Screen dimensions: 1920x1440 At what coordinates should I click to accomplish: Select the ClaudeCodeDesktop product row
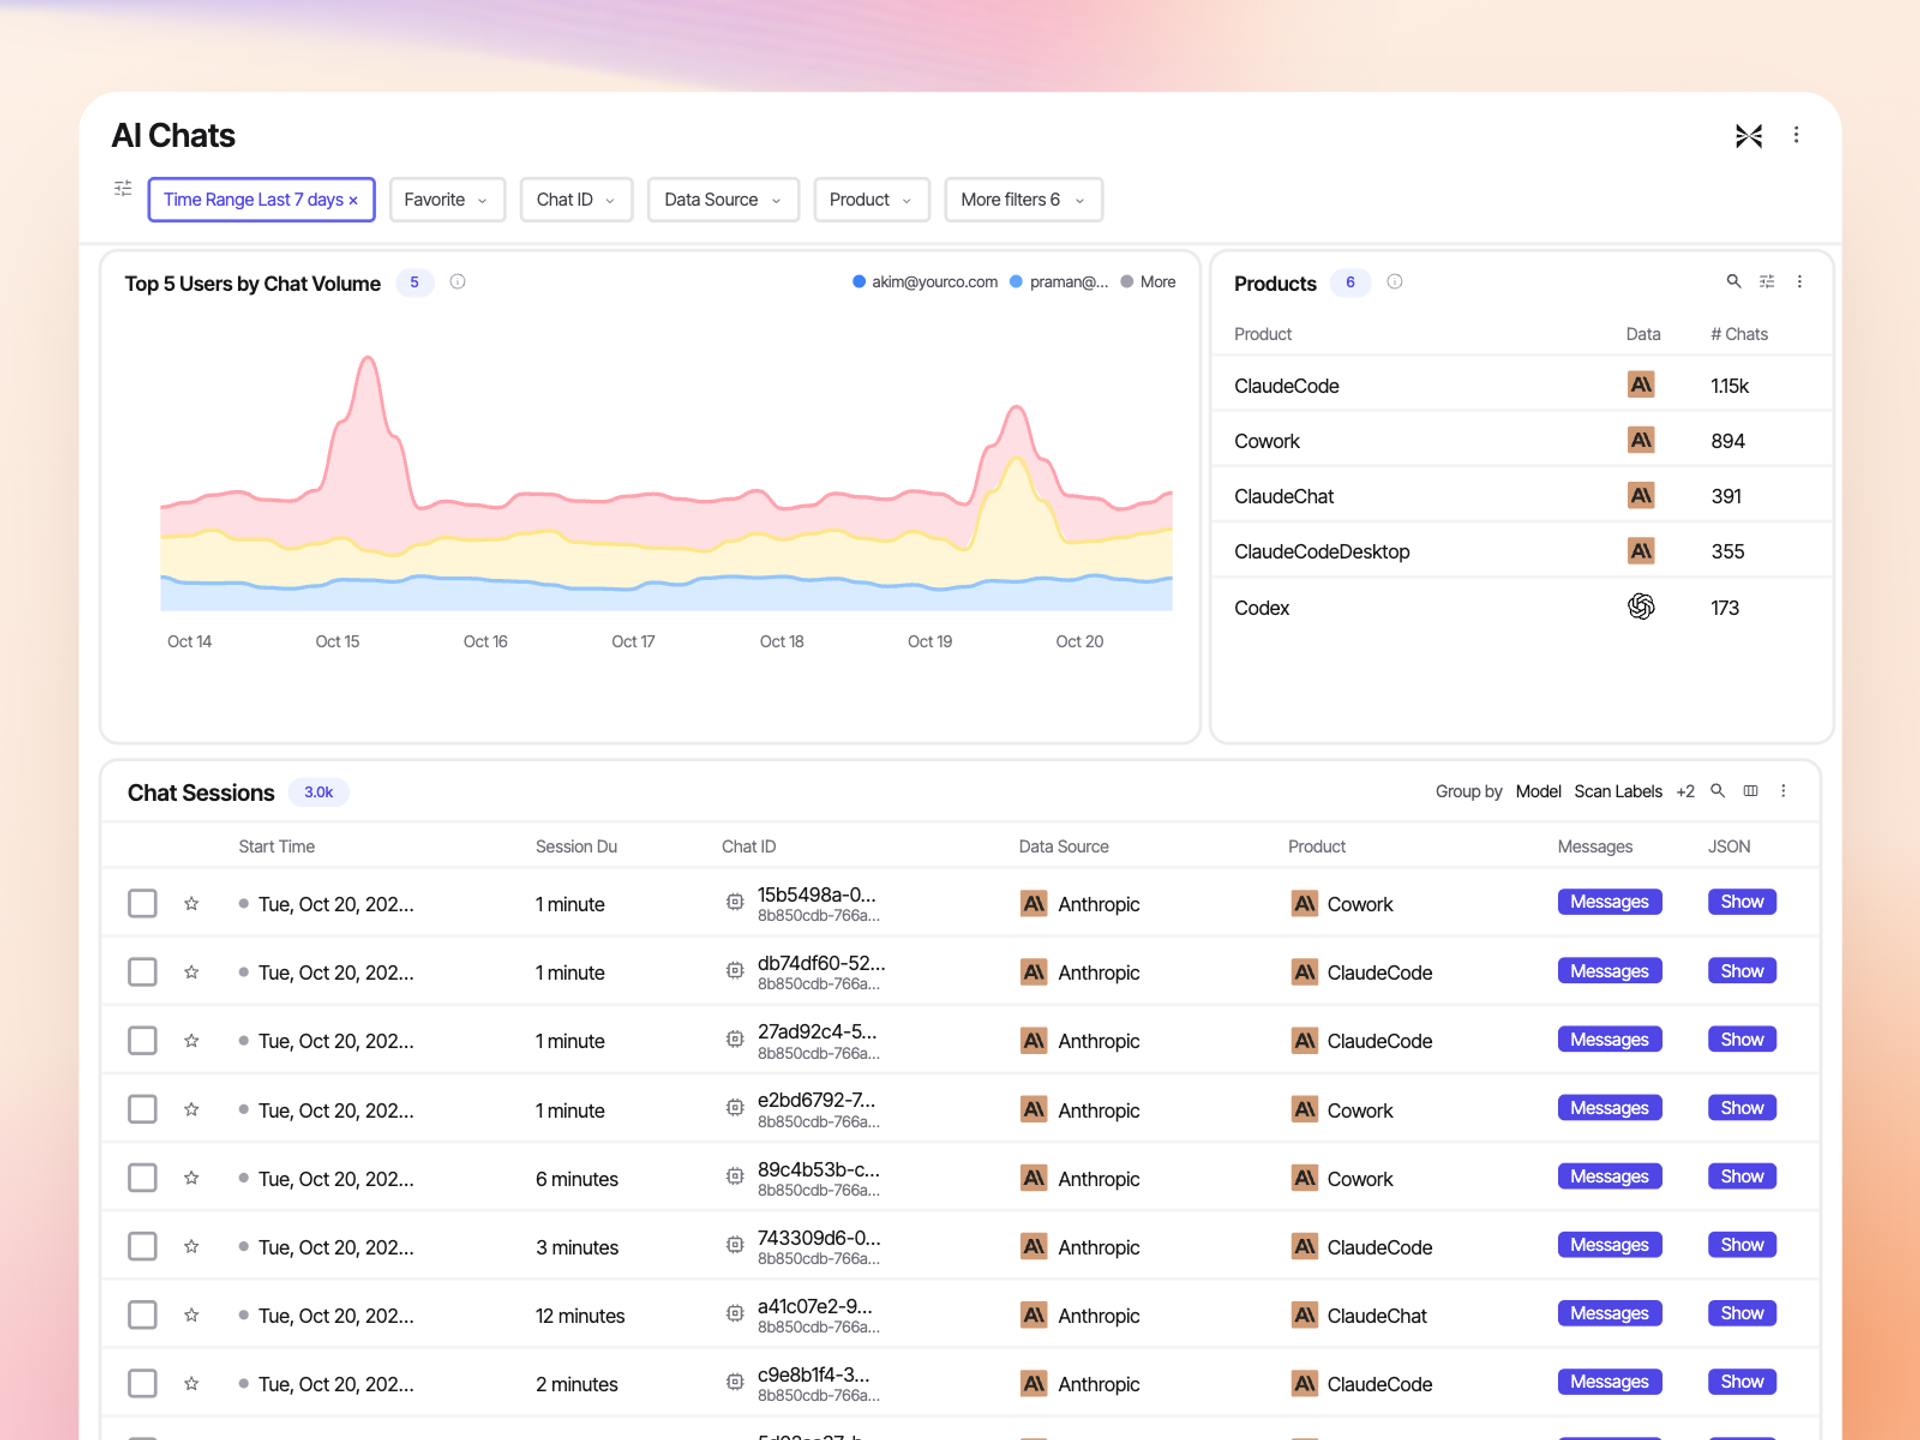[x=1522, y=552]
